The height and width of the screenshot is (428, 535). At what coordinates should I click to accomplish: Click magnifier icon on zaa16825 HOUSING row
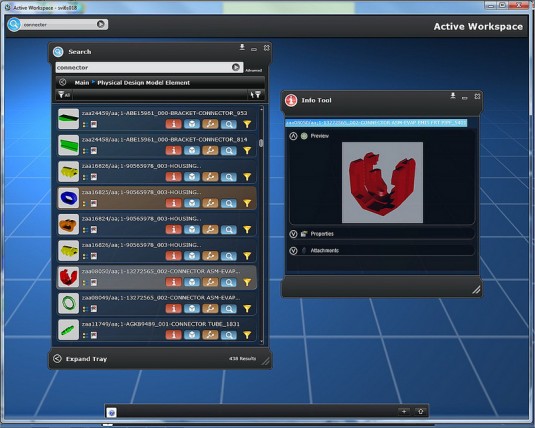(229, 203)
